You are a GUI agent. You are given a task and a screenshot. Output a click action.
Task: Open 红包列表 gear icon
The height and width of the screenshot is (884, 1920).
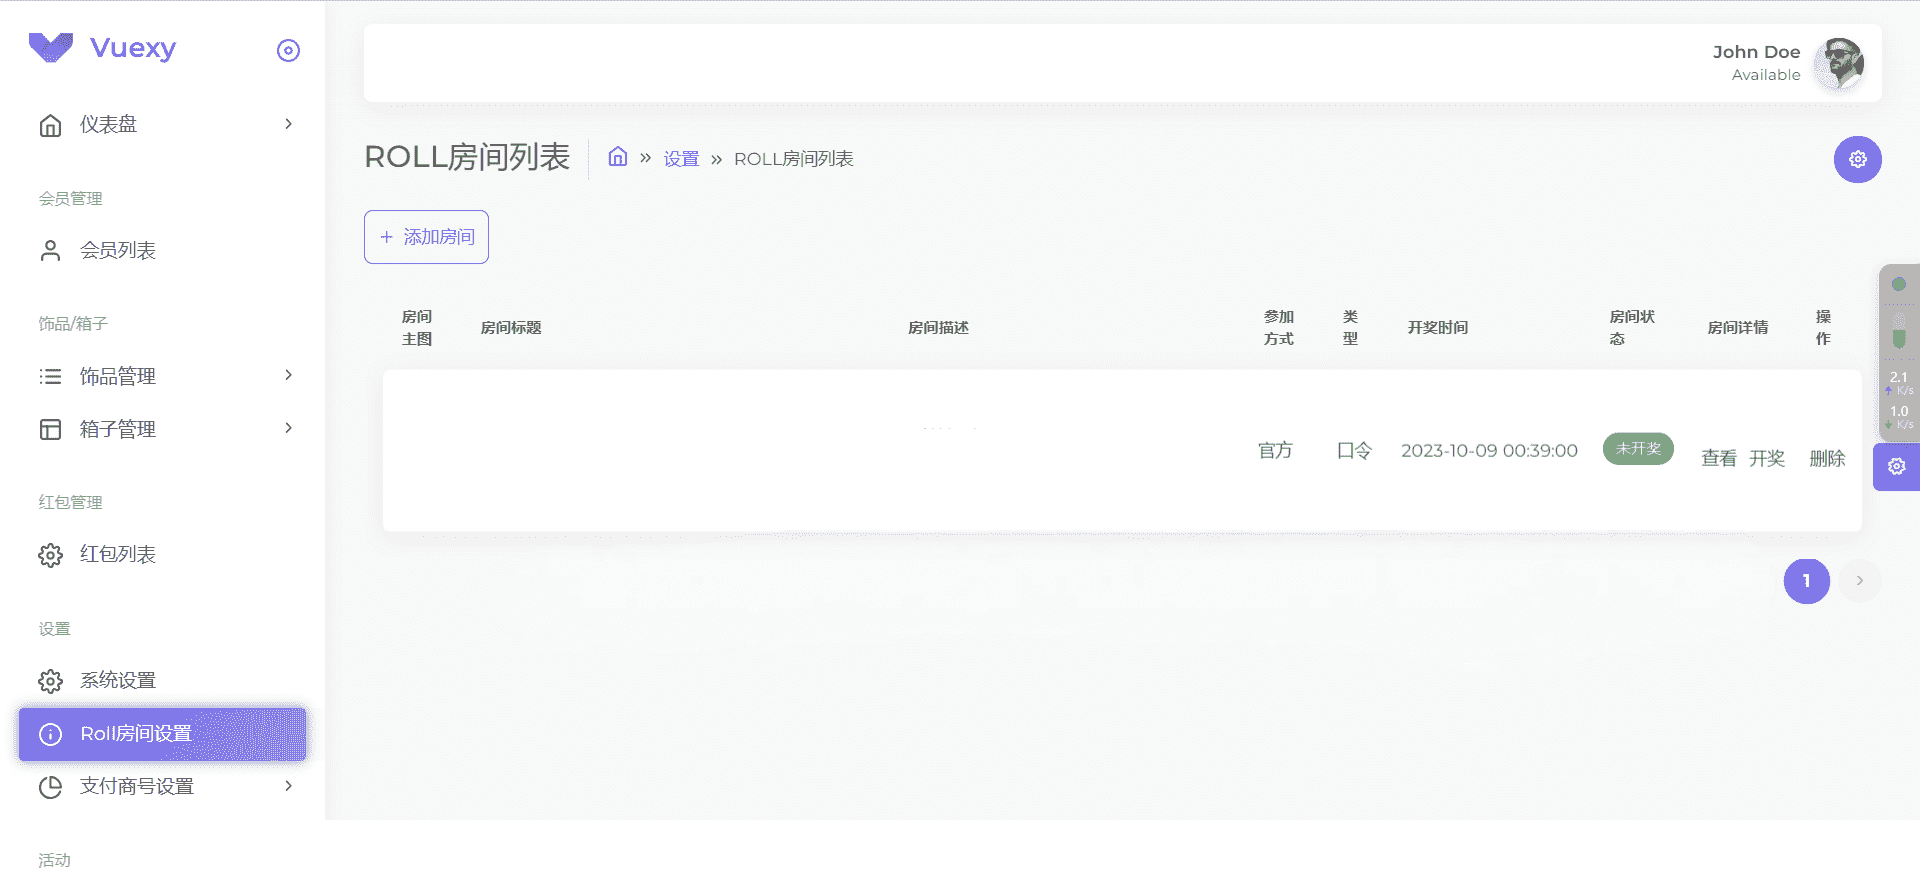click(50, 555)
